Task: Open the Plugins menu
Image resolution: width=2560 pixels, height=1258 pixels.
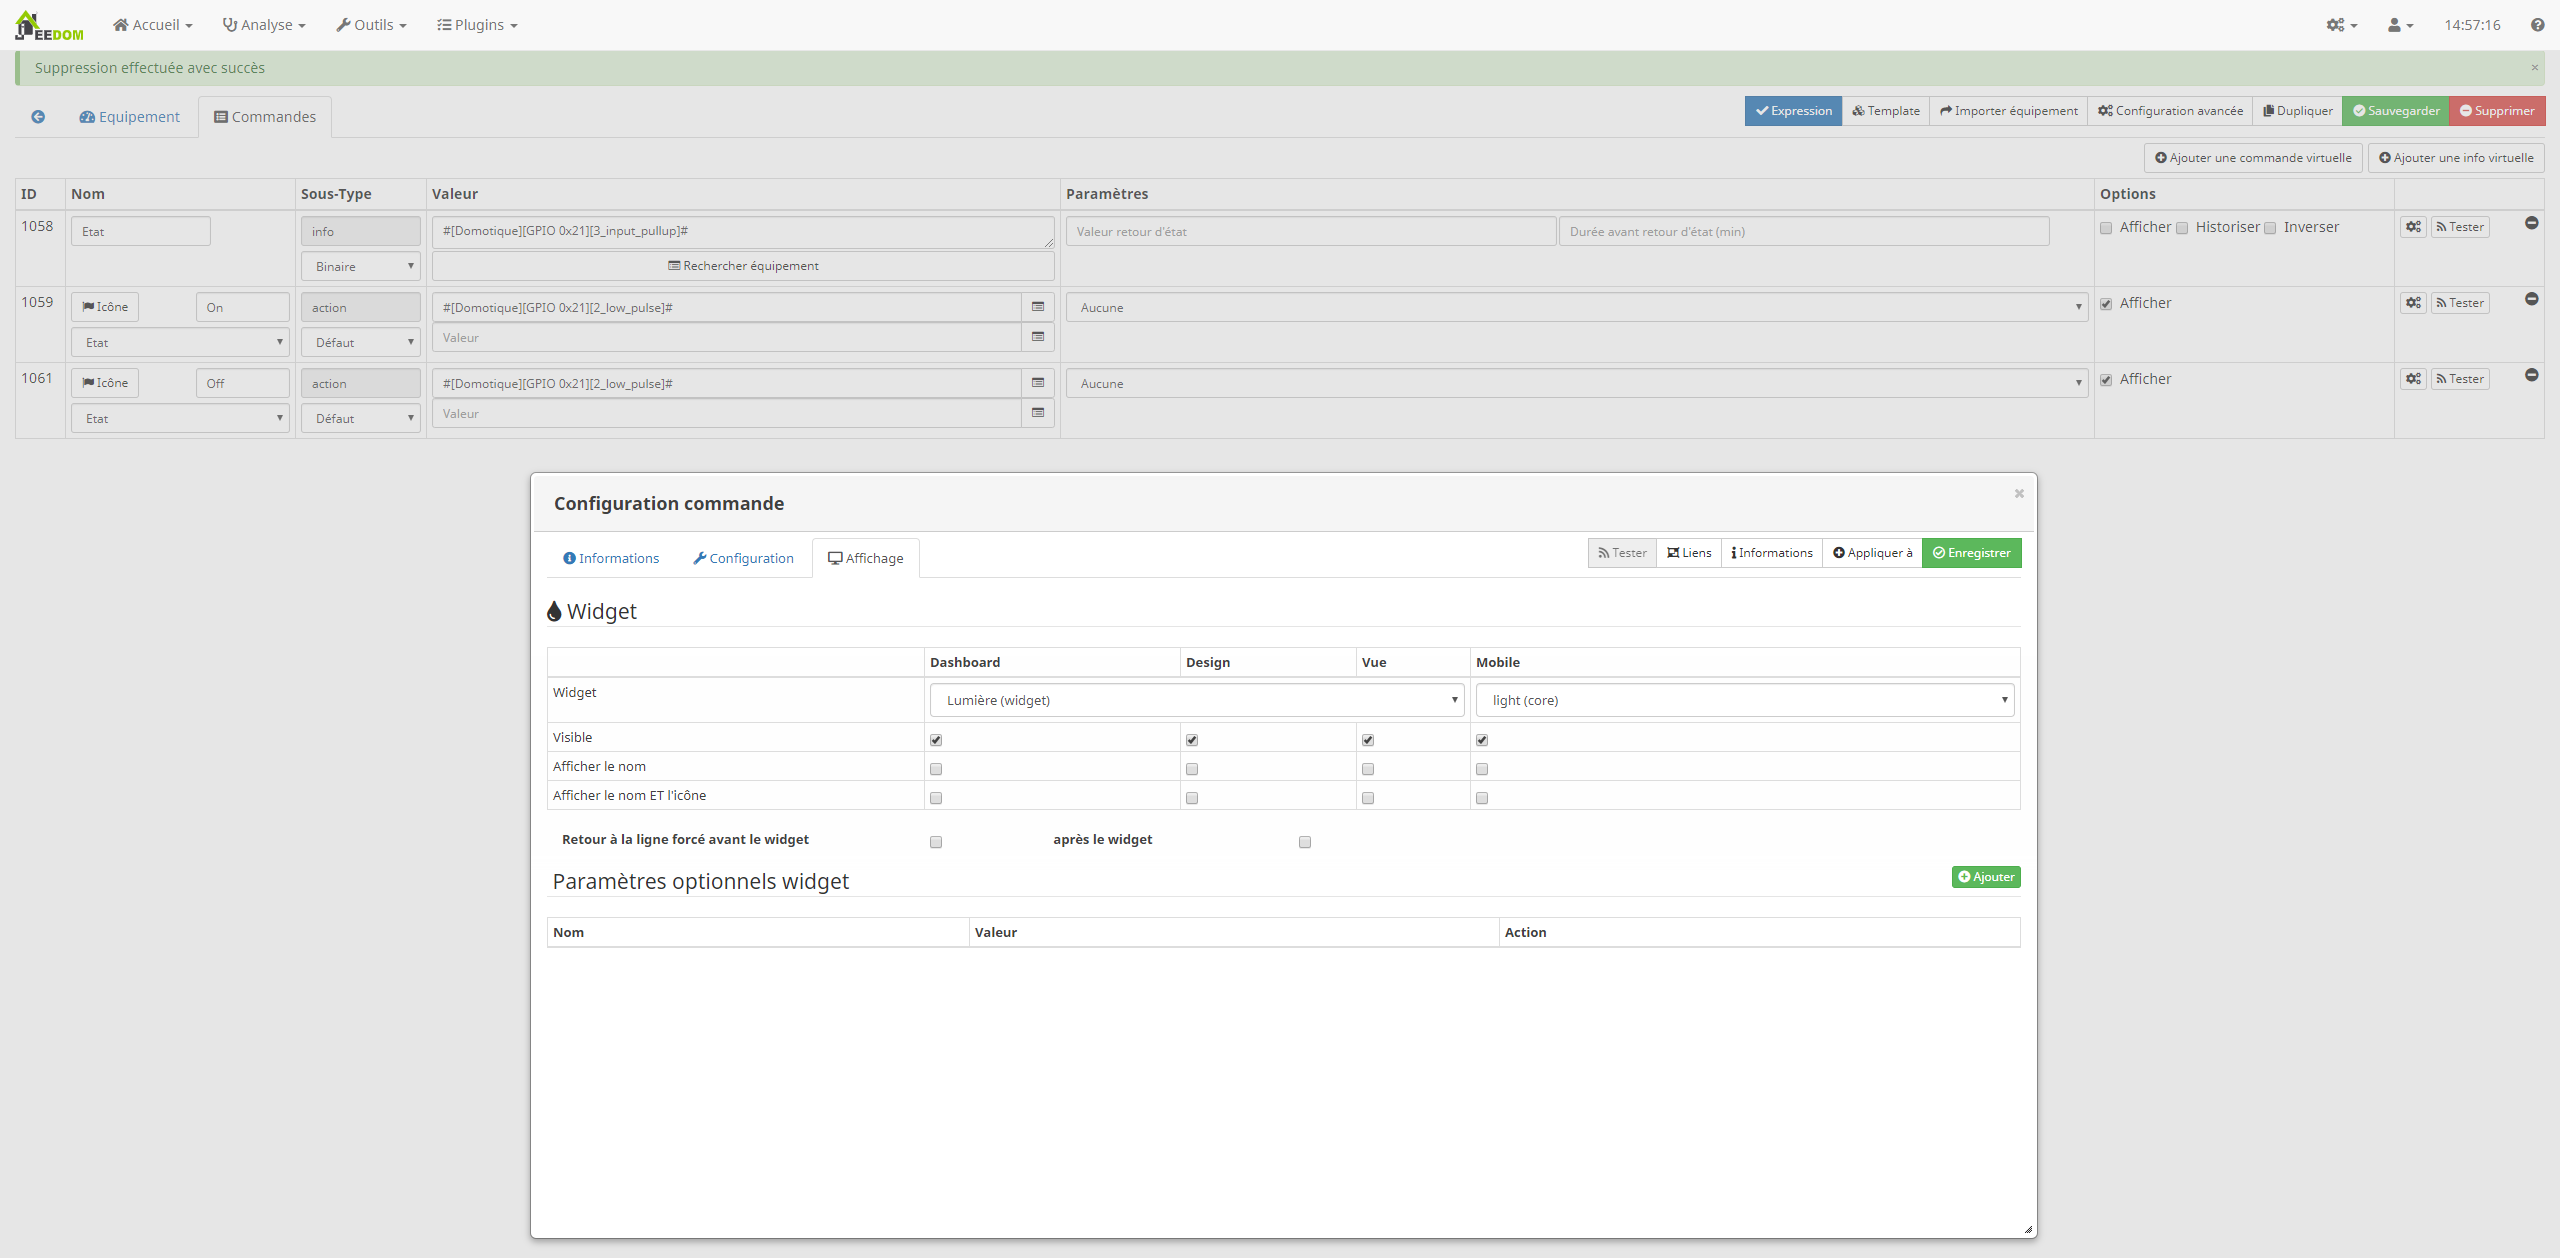Action: pyautogui.click(x=477, y=25)
